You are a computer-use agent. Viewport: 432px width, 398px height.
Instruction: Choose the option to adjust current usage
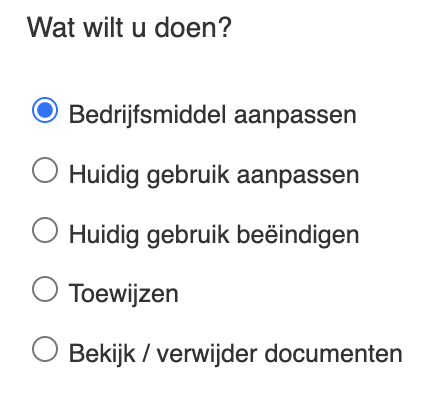click(x=45, y=170)
